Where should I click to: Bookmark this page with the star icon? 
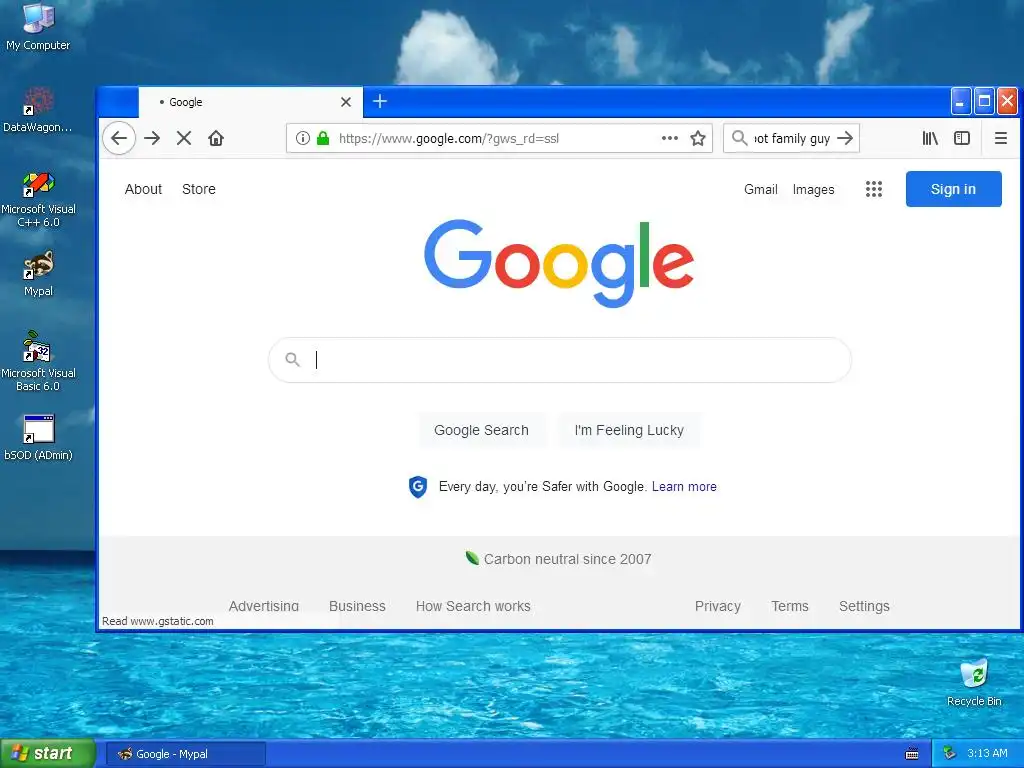tap(698, 138)
